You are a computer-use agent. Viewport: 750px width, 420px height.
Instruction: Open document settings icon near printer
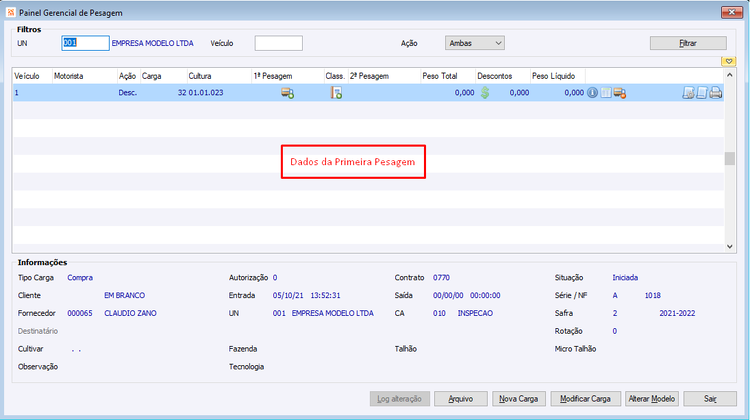(x=688, y=93)
